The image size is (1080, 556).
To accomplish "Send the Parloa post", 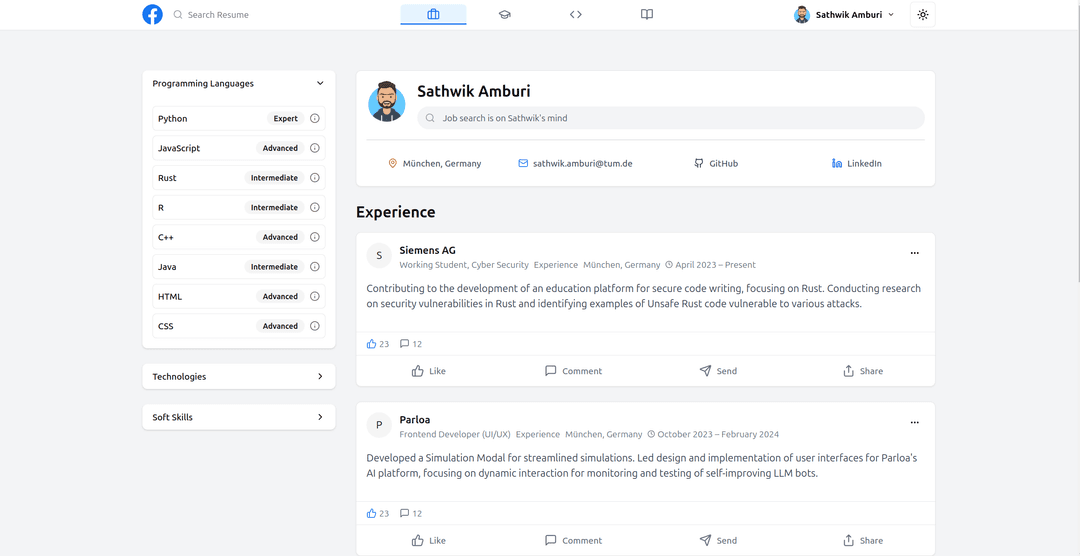I will pyautogui.click(x=718, y=540).
